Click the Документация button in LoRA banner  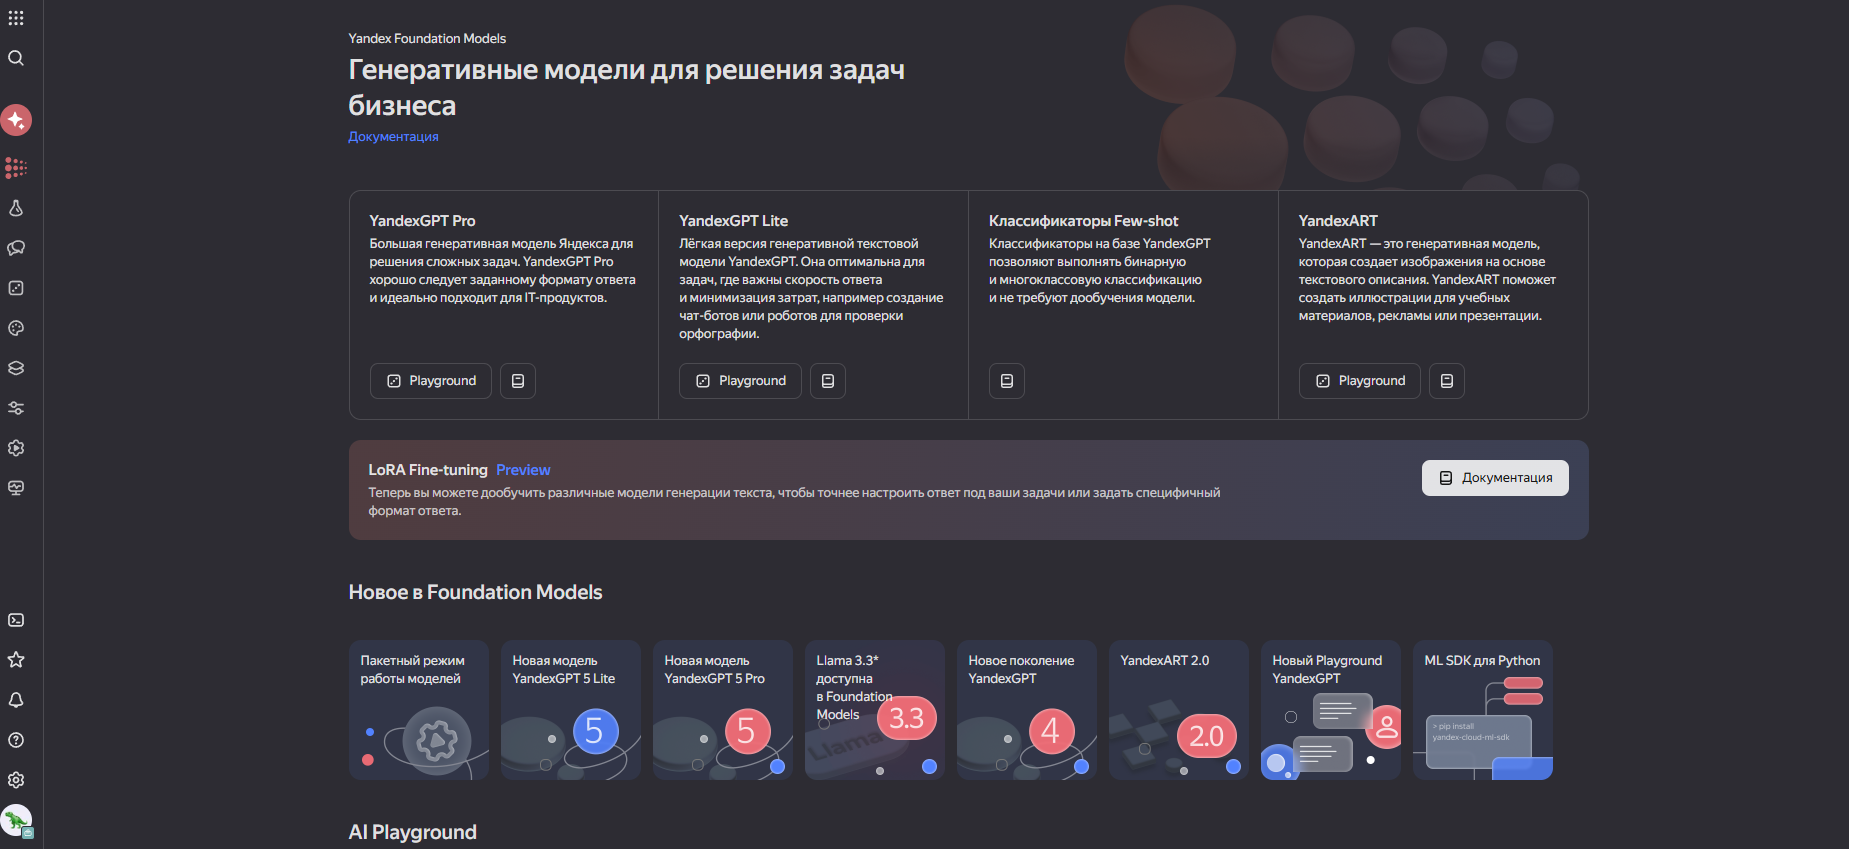pyautogui.click(x=1495, y=478)
